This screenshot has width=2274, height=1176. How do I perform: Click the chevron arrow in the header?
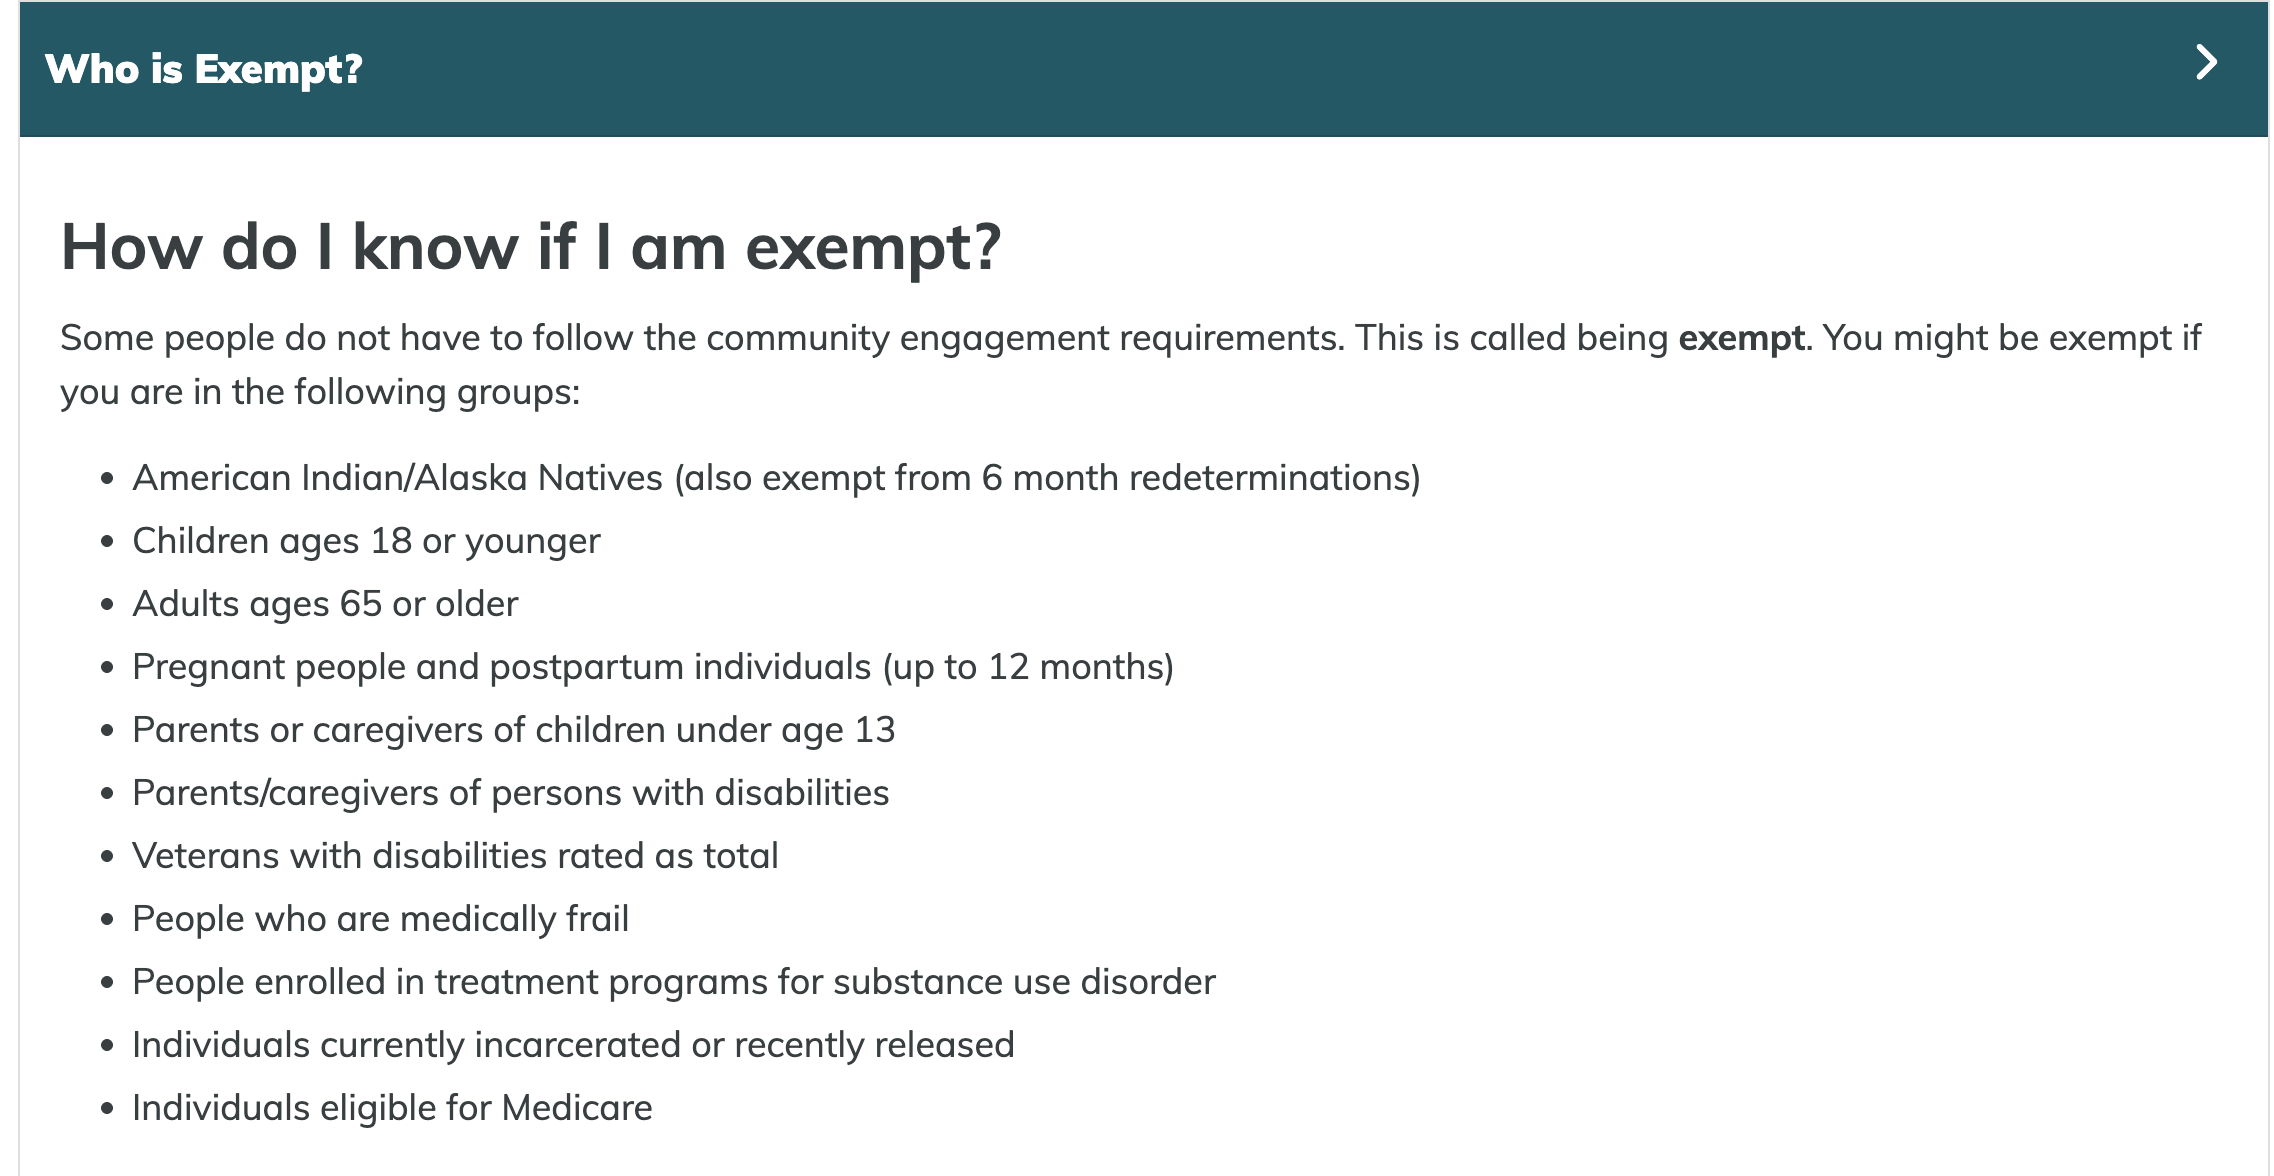[x=2206, y=64]
